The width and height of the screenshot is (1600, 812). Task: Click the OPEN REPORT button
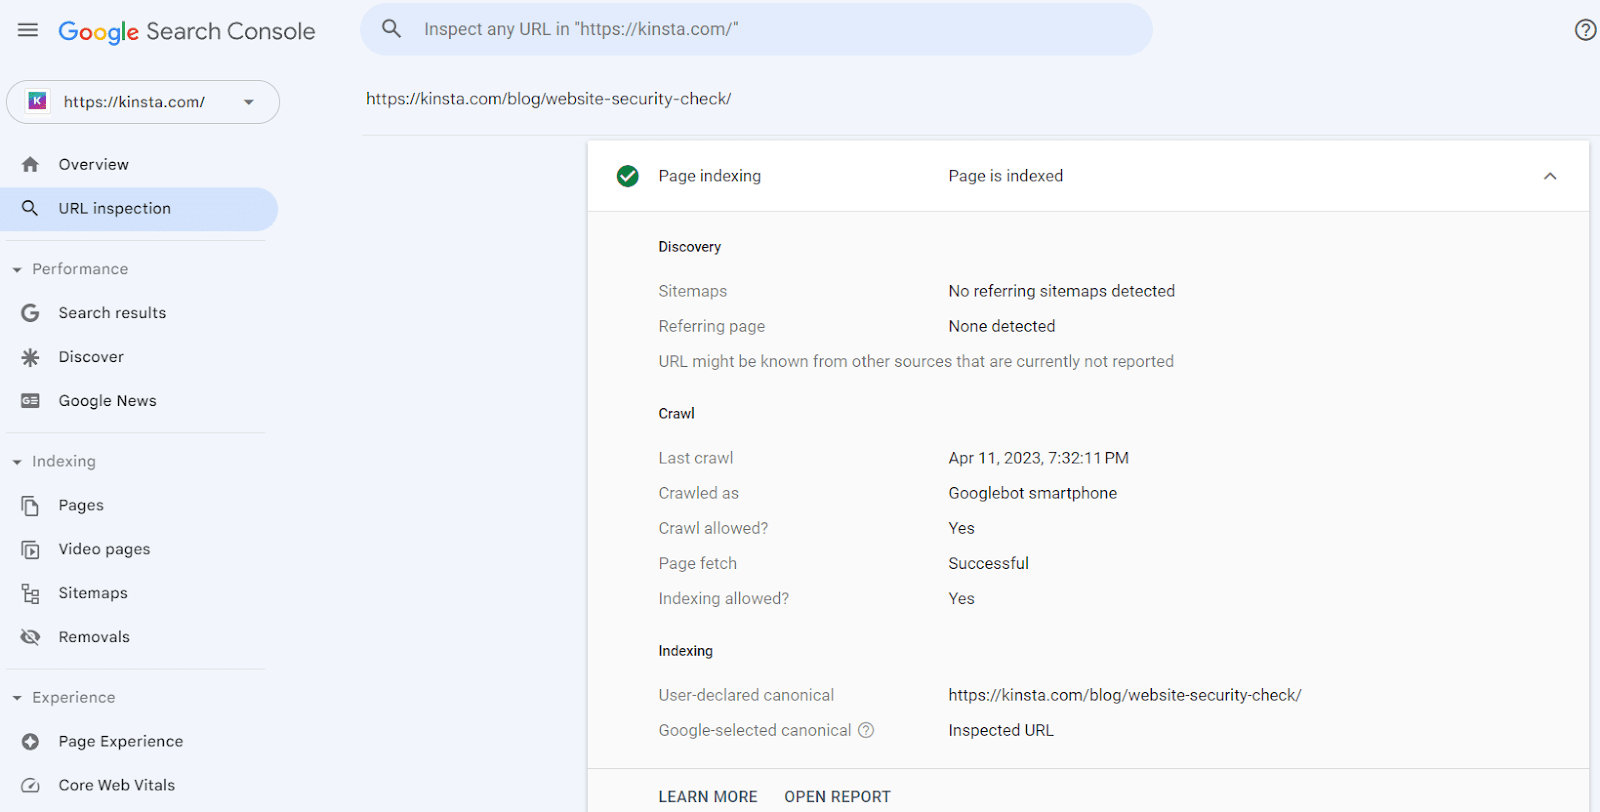tap(837, 797)
